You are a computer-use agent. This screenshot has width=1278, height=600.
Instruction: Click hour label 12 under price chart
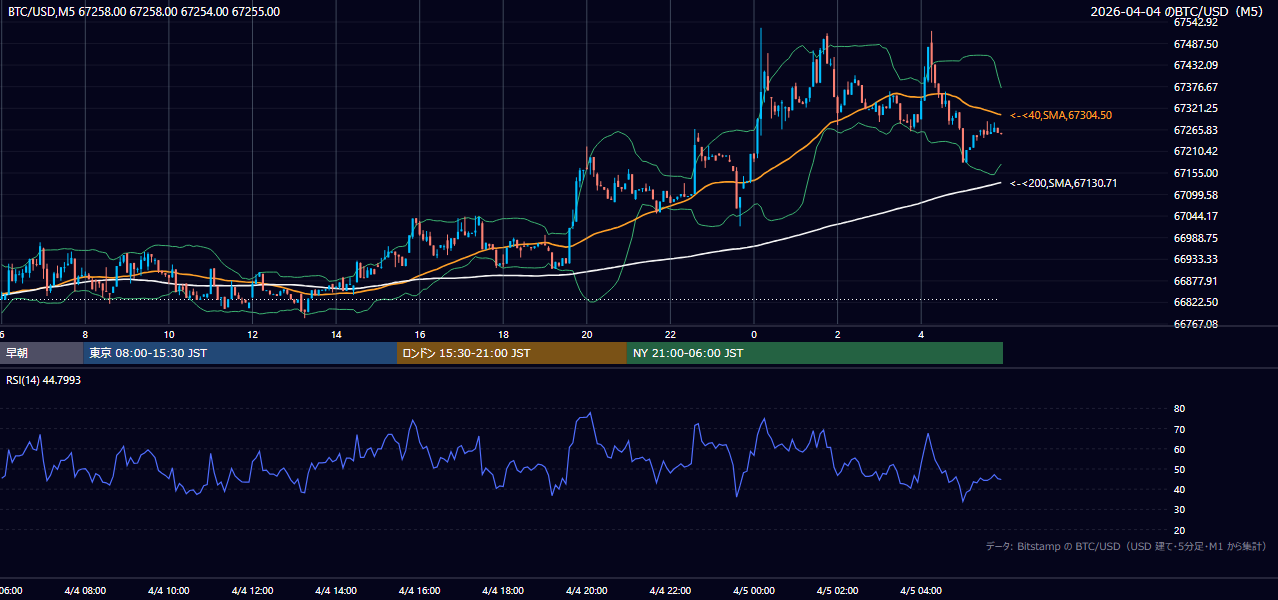tap(252, 334)
